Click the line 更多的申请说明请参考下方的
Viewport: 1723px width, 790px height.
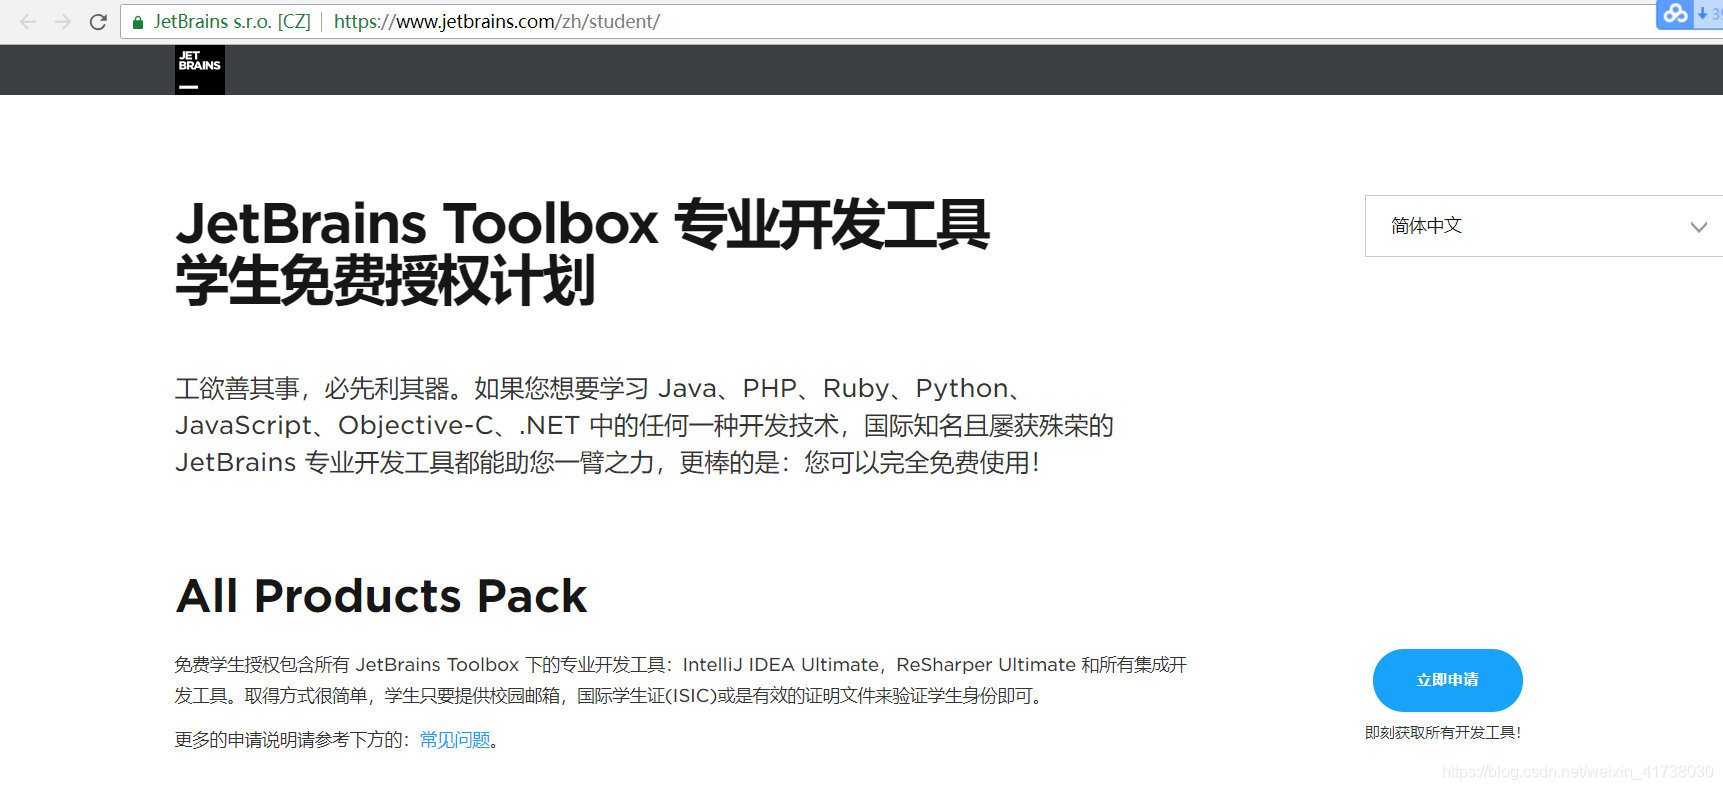point(292,740)
